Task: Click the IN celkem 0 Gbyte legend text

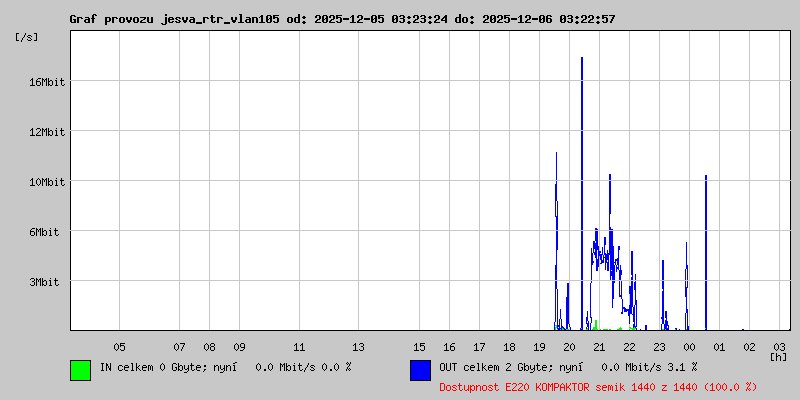Action: click(225, 367)
